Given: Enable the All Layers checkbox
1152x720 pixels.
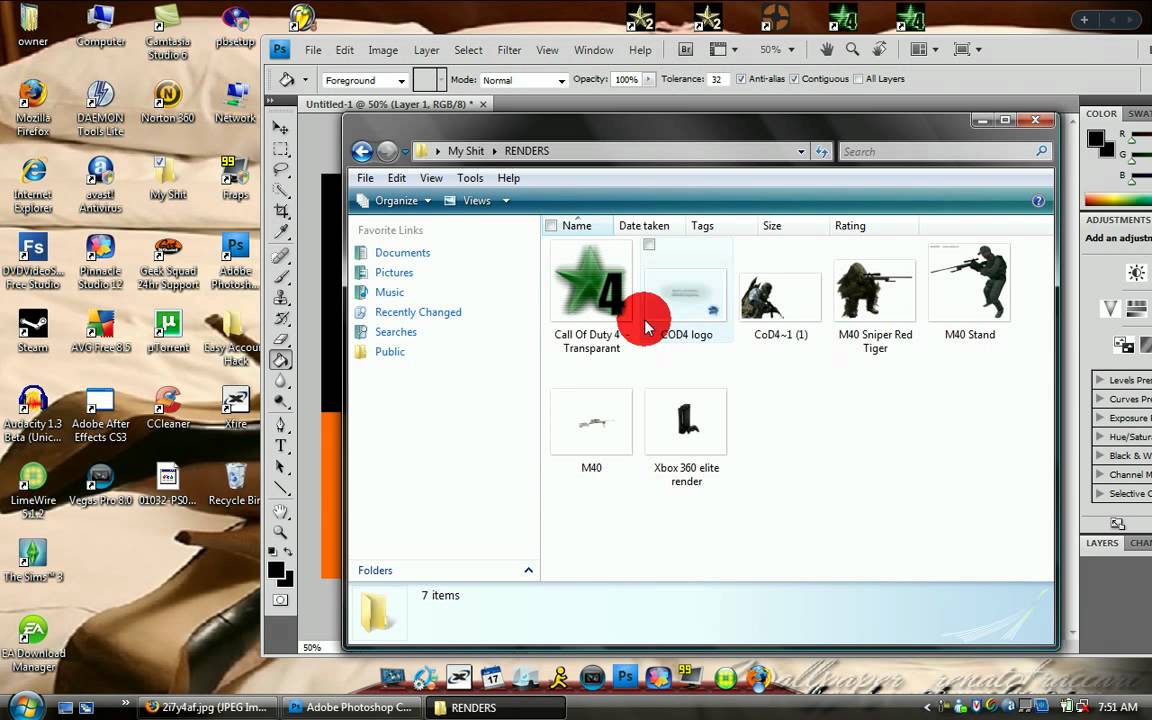Looking at the screenshot, I should click(858, 79).
